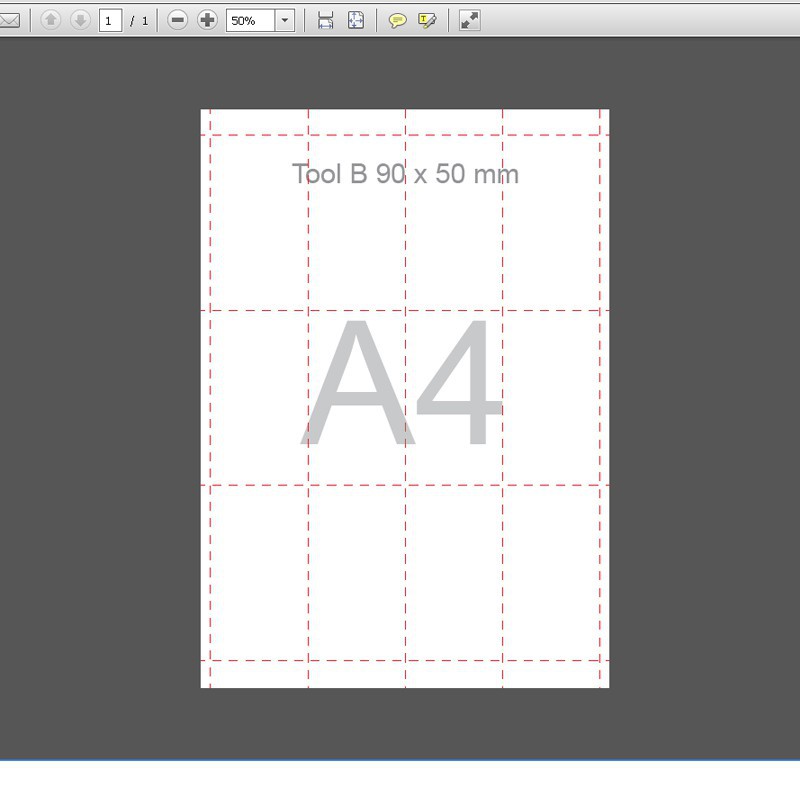Go to previous page arrow
This screenshot has width=800, height=800.
click(x=51, y=20)
